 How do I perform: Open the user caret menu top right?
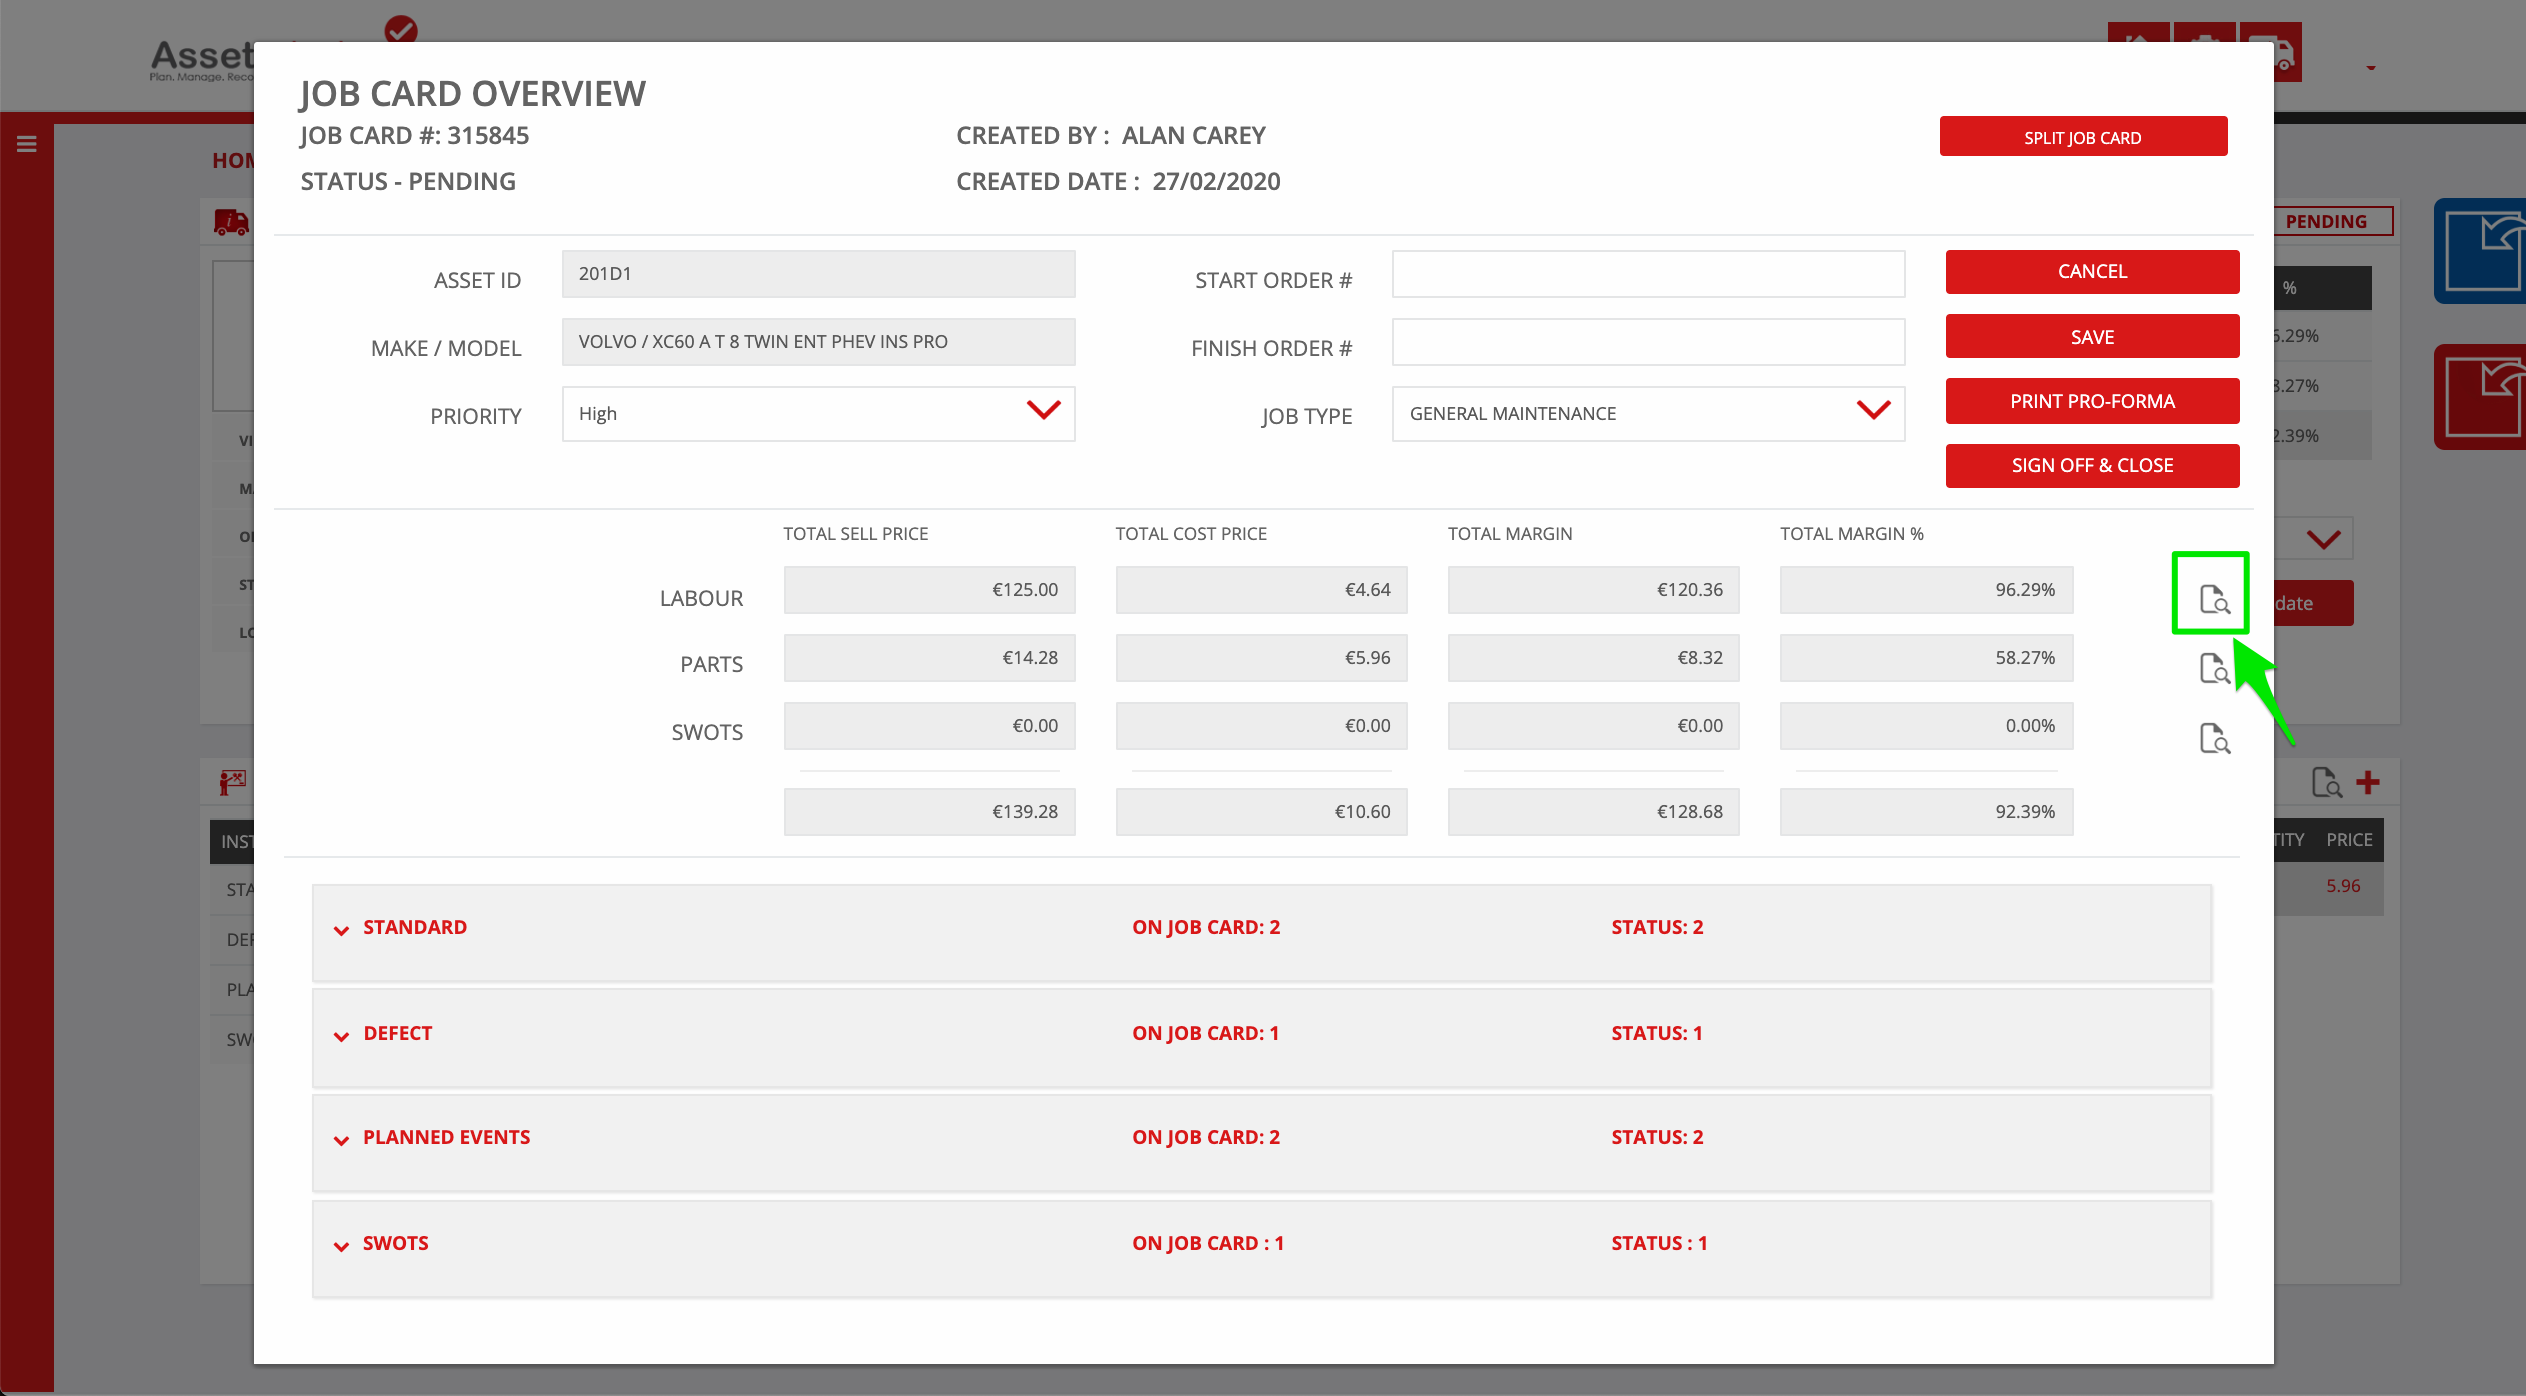[x=2371, y=68]
